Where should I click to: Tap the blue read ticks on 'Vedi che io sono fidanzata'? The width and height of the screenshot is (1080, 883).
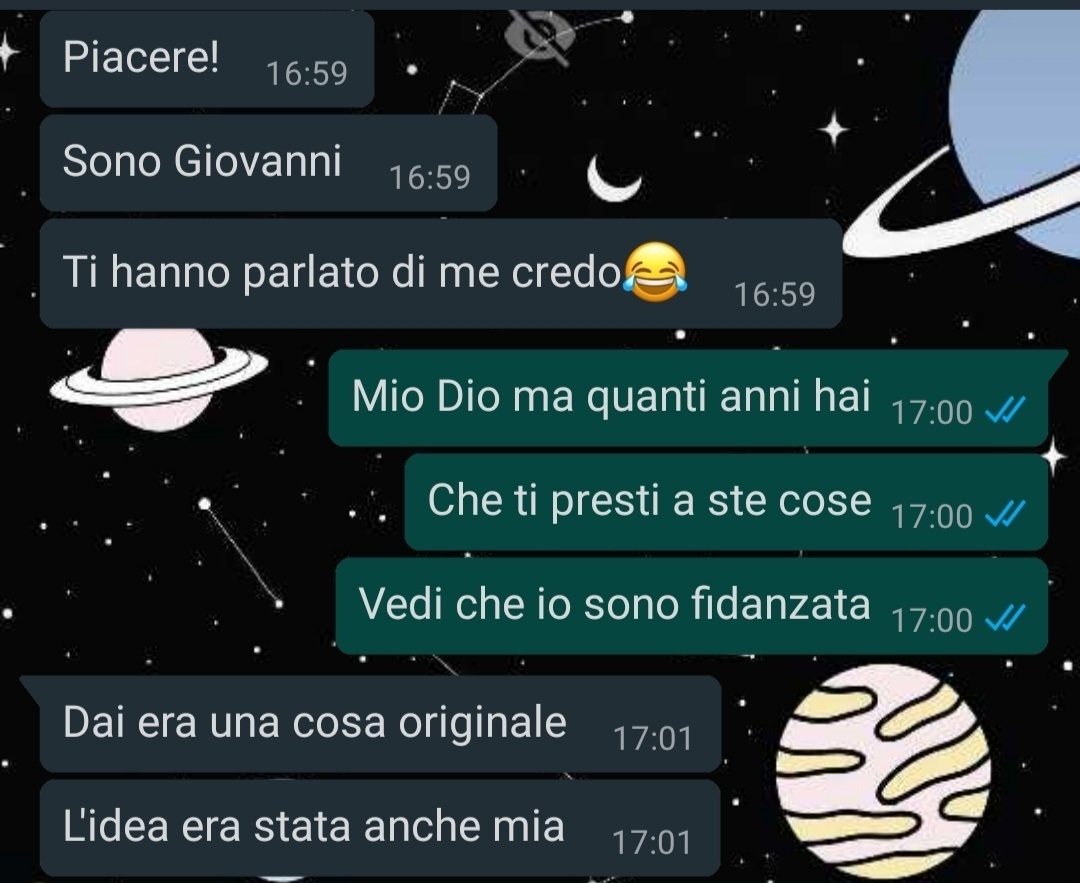point(1005,618)
